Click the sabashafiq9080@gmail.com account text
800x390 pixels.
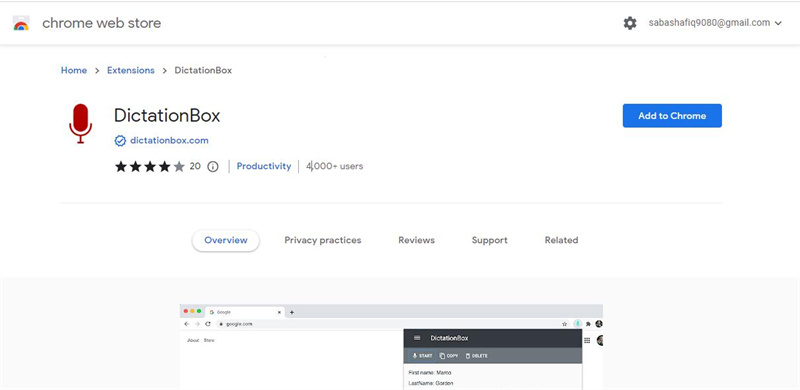tap(709, 23)
